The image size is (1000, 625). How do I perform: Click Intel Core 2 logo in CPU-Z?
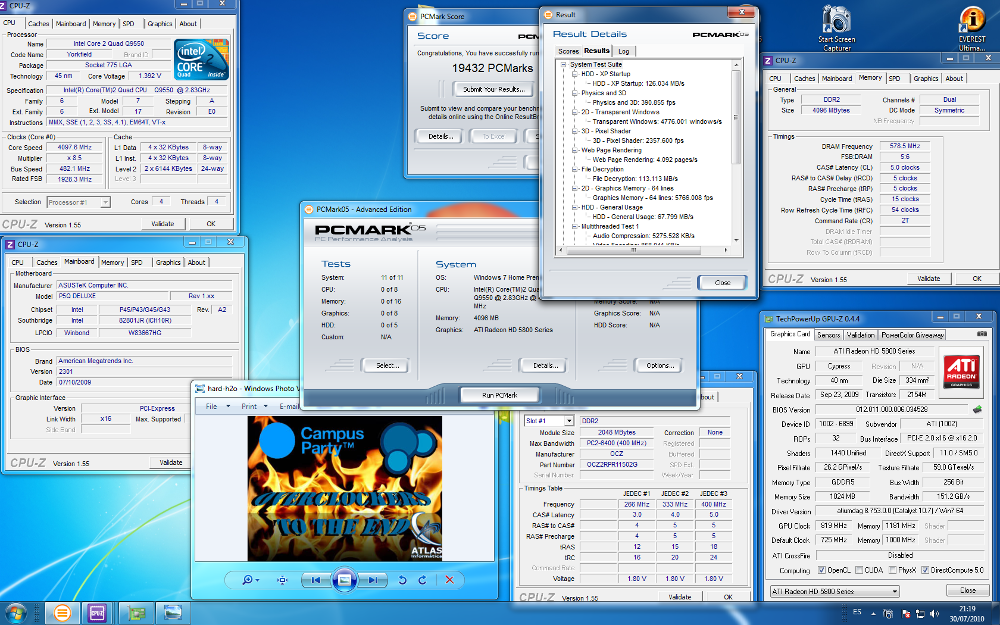tap(201, 59)
